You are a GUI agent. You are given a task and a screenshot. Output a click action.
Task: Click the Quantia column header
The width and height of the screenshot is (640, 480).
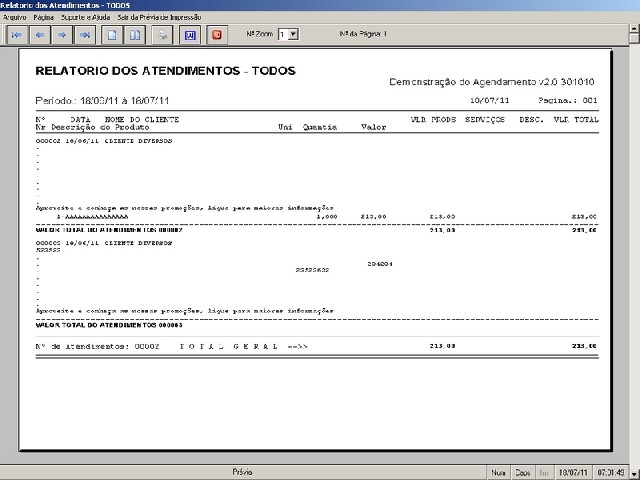320,127
